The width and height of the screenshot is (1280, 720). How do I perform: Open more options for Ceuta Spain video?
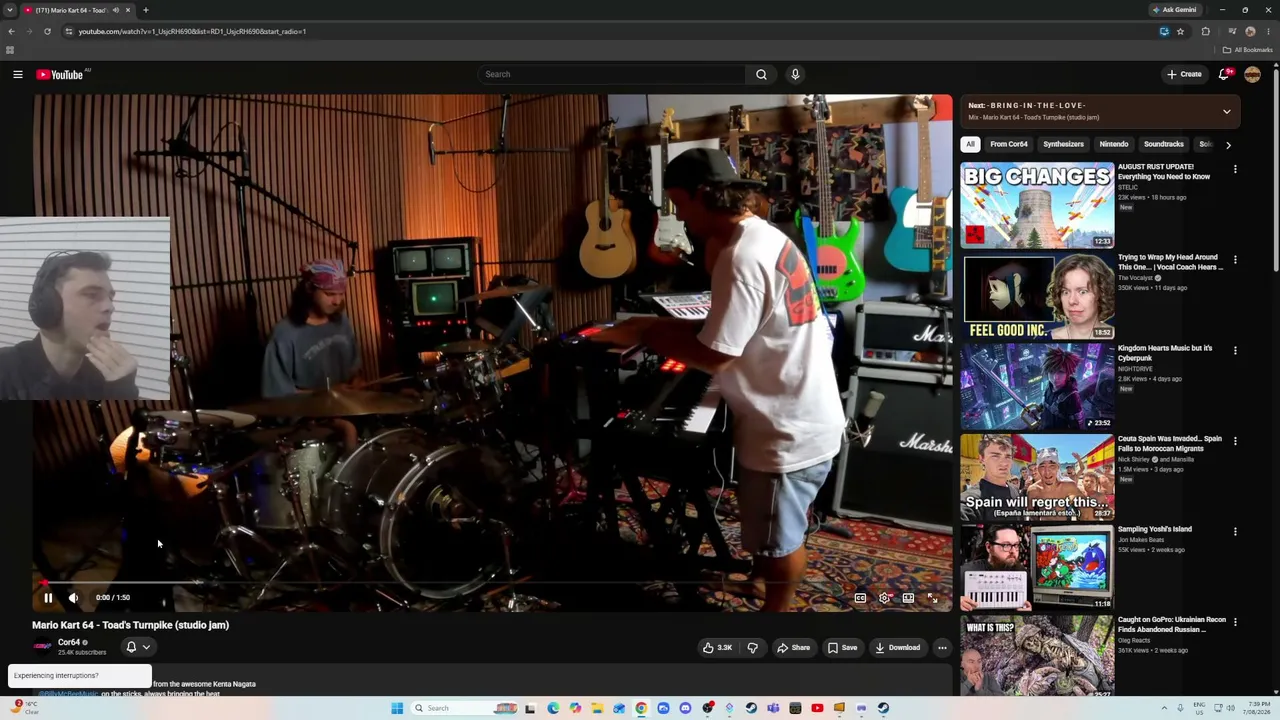1235,441
